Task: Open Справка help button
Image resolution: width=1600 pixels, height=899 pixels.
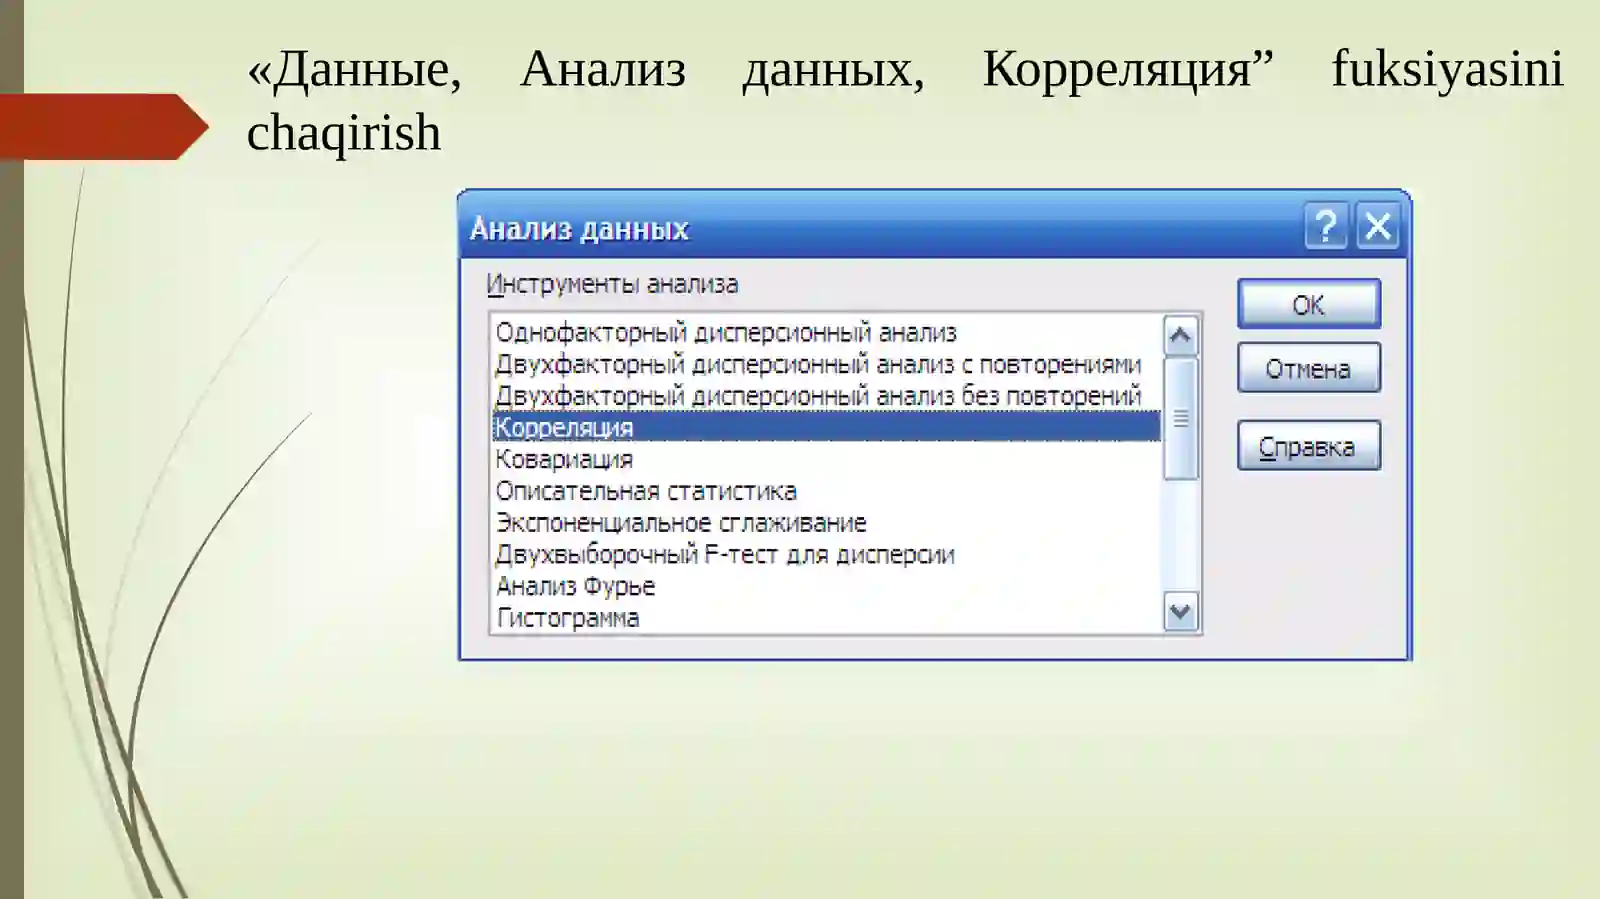Action: pyautogui.click(x=1308, y=446)
